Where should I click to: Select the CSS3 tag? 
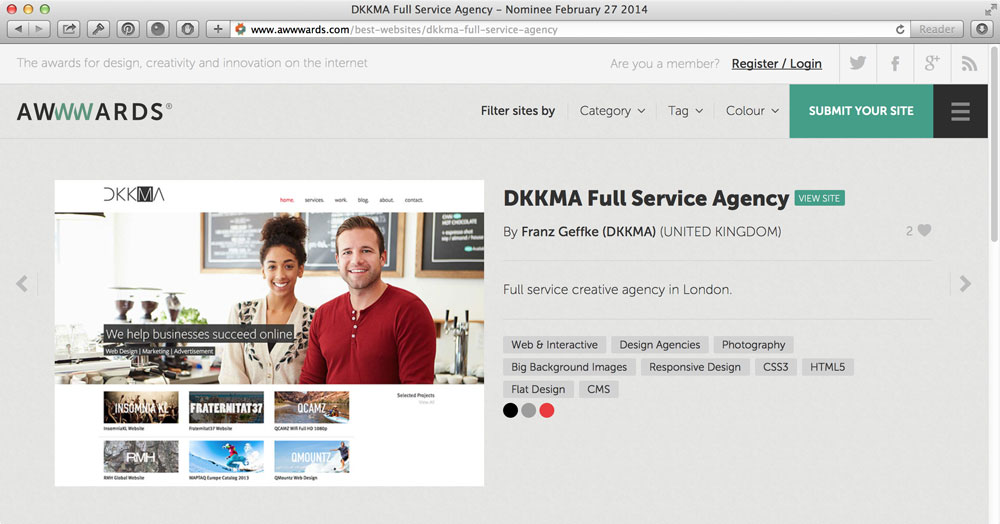coord(776,367)
